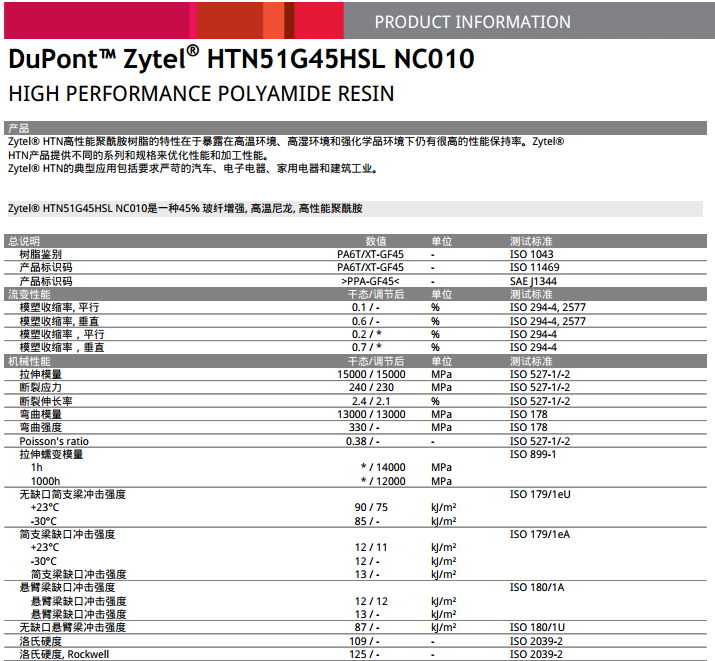The image size is (715, 661).
Task: Click the 87 / - value
Action: click(367, 628)
